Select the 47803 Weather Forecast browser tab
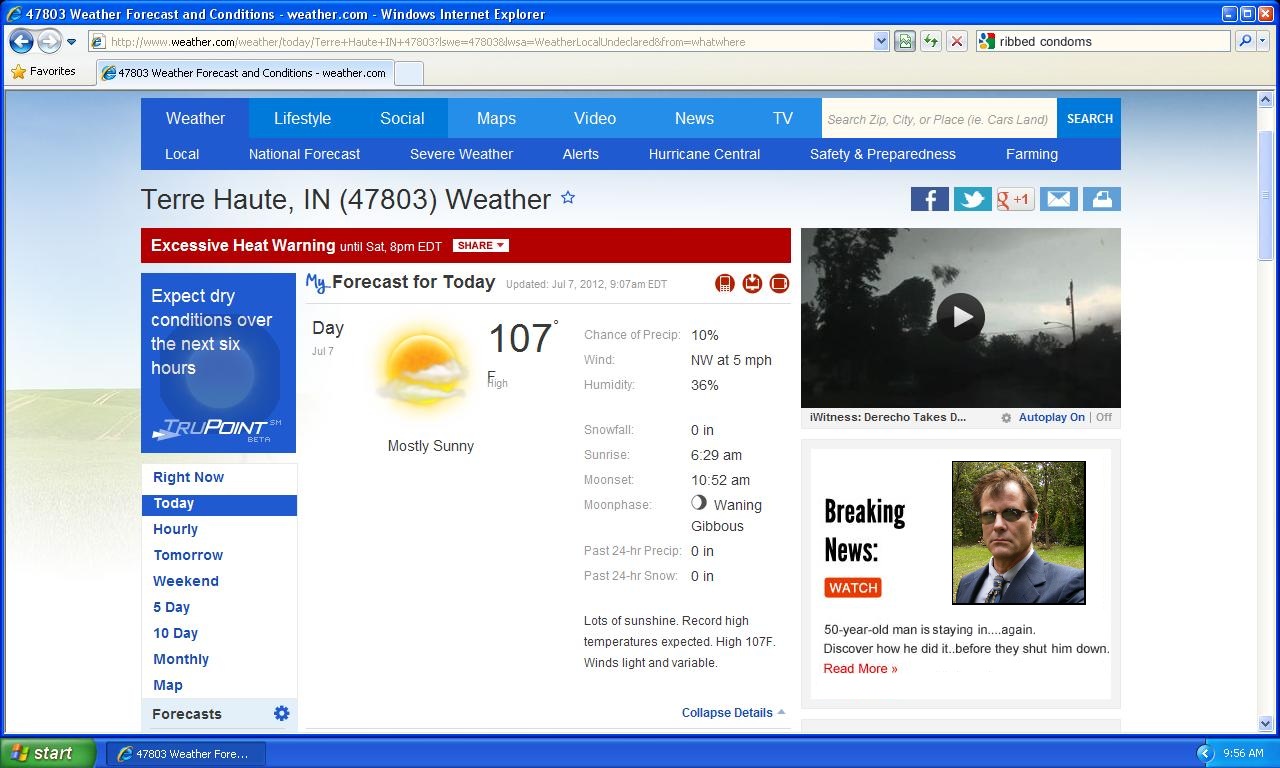This screenshot has width=1280, height=768. [245, 73]
